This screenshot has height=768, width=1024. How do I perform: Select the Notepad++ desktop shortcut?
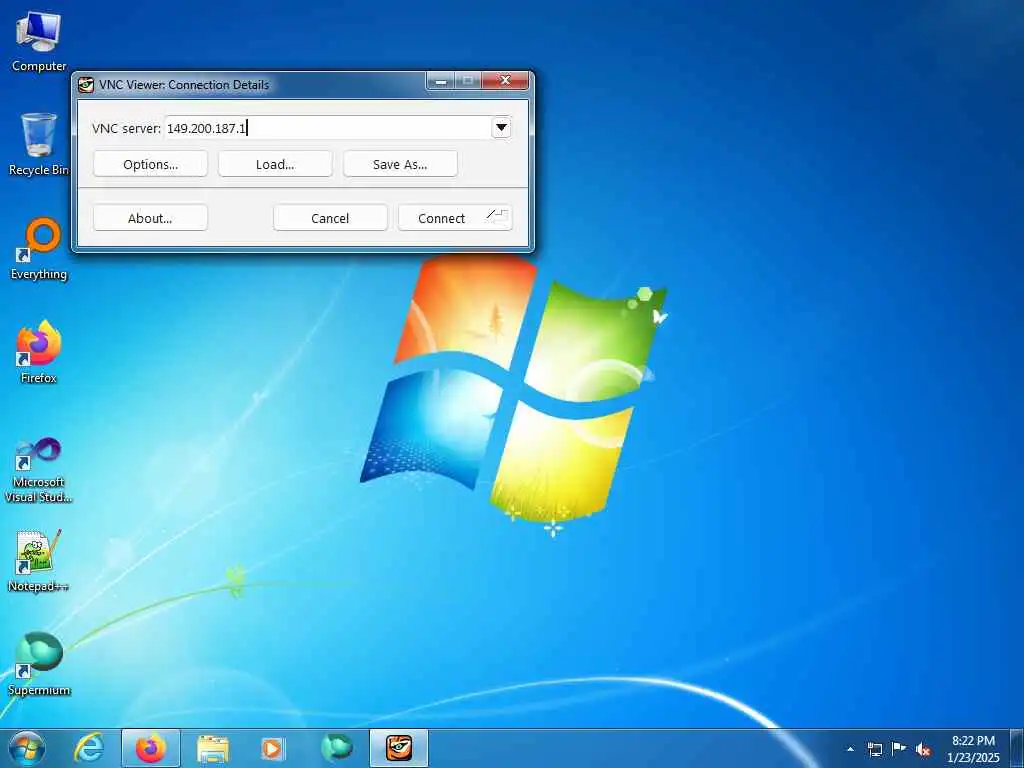pyautogui.click(x=39, y=560)
